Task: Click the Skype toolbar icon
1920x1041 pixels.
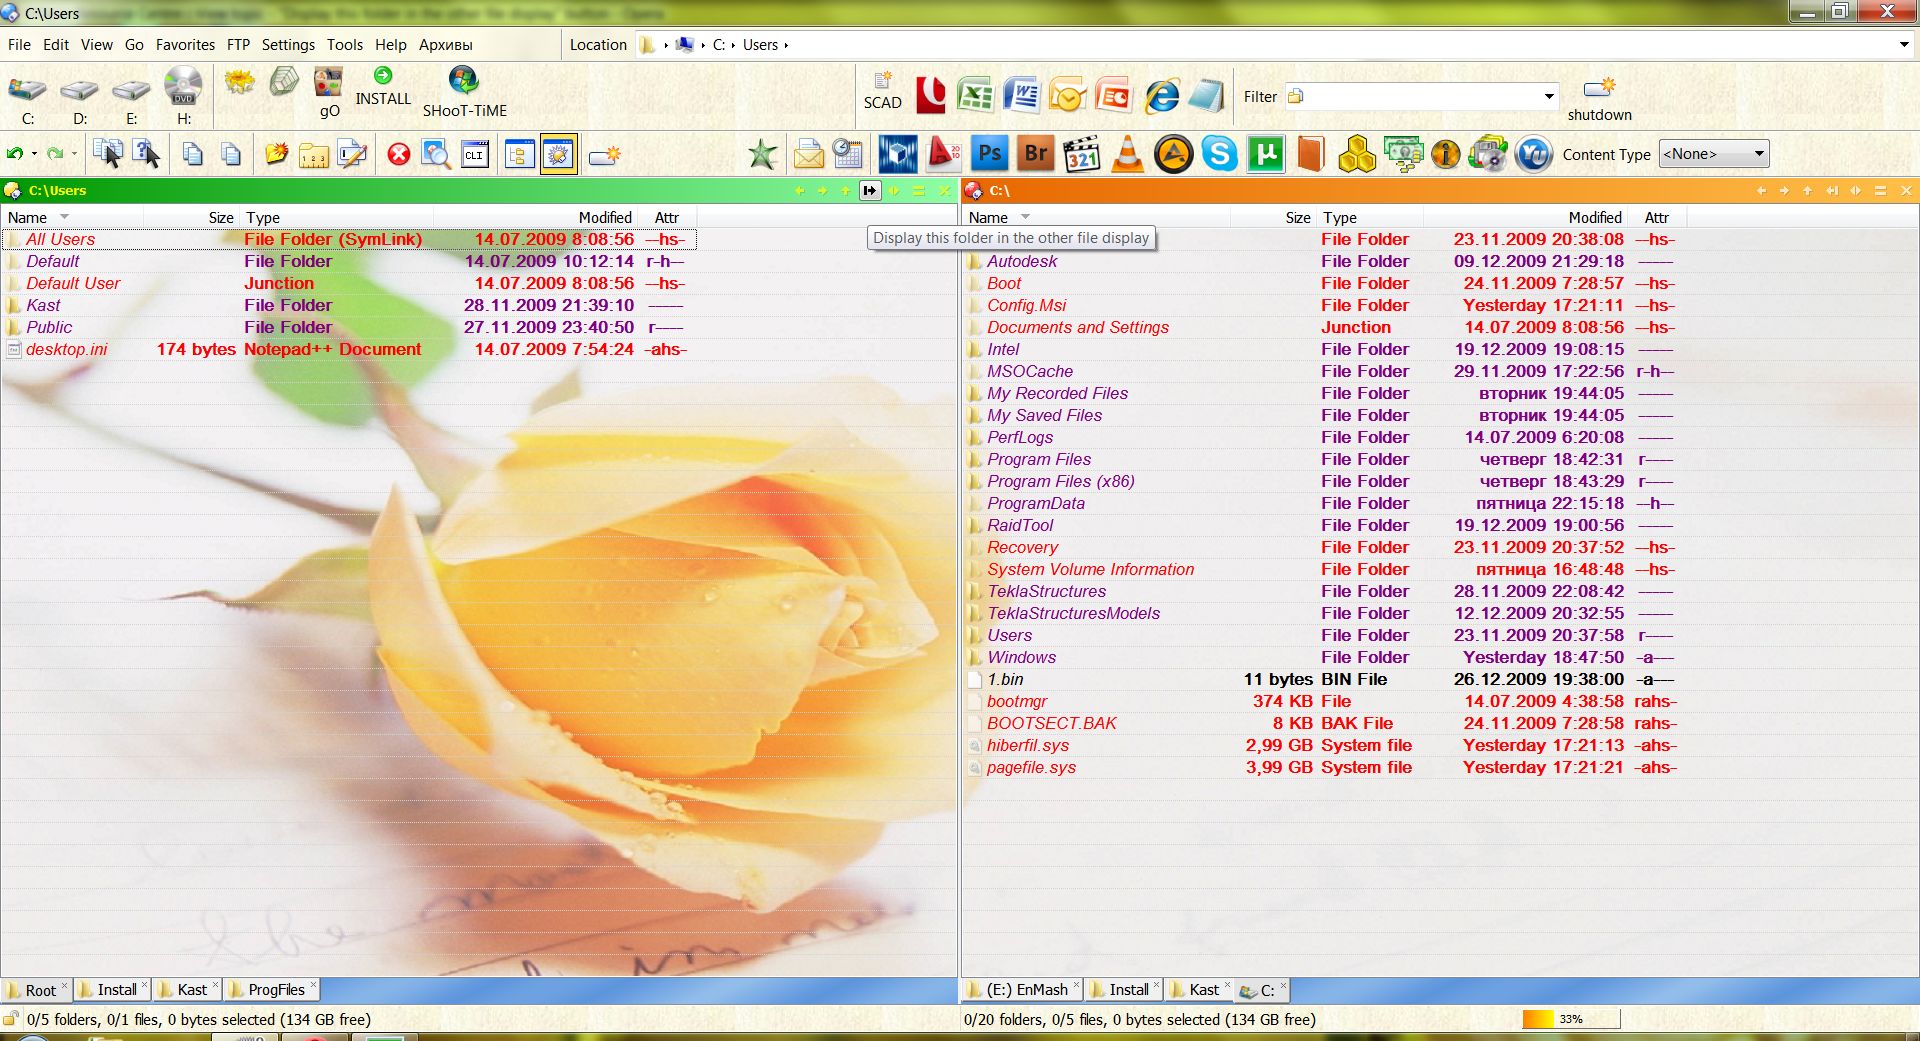Action: click(1219, 154)
